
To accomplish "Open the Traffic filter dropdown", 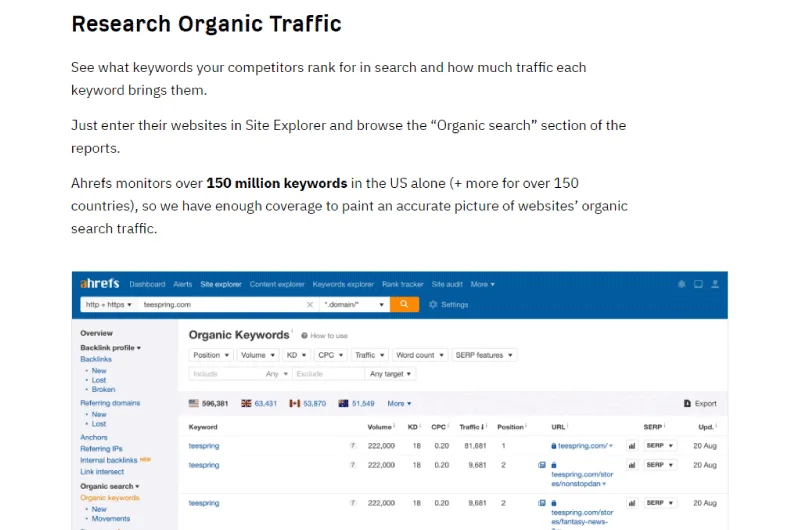I will click(x=369, y=355).
